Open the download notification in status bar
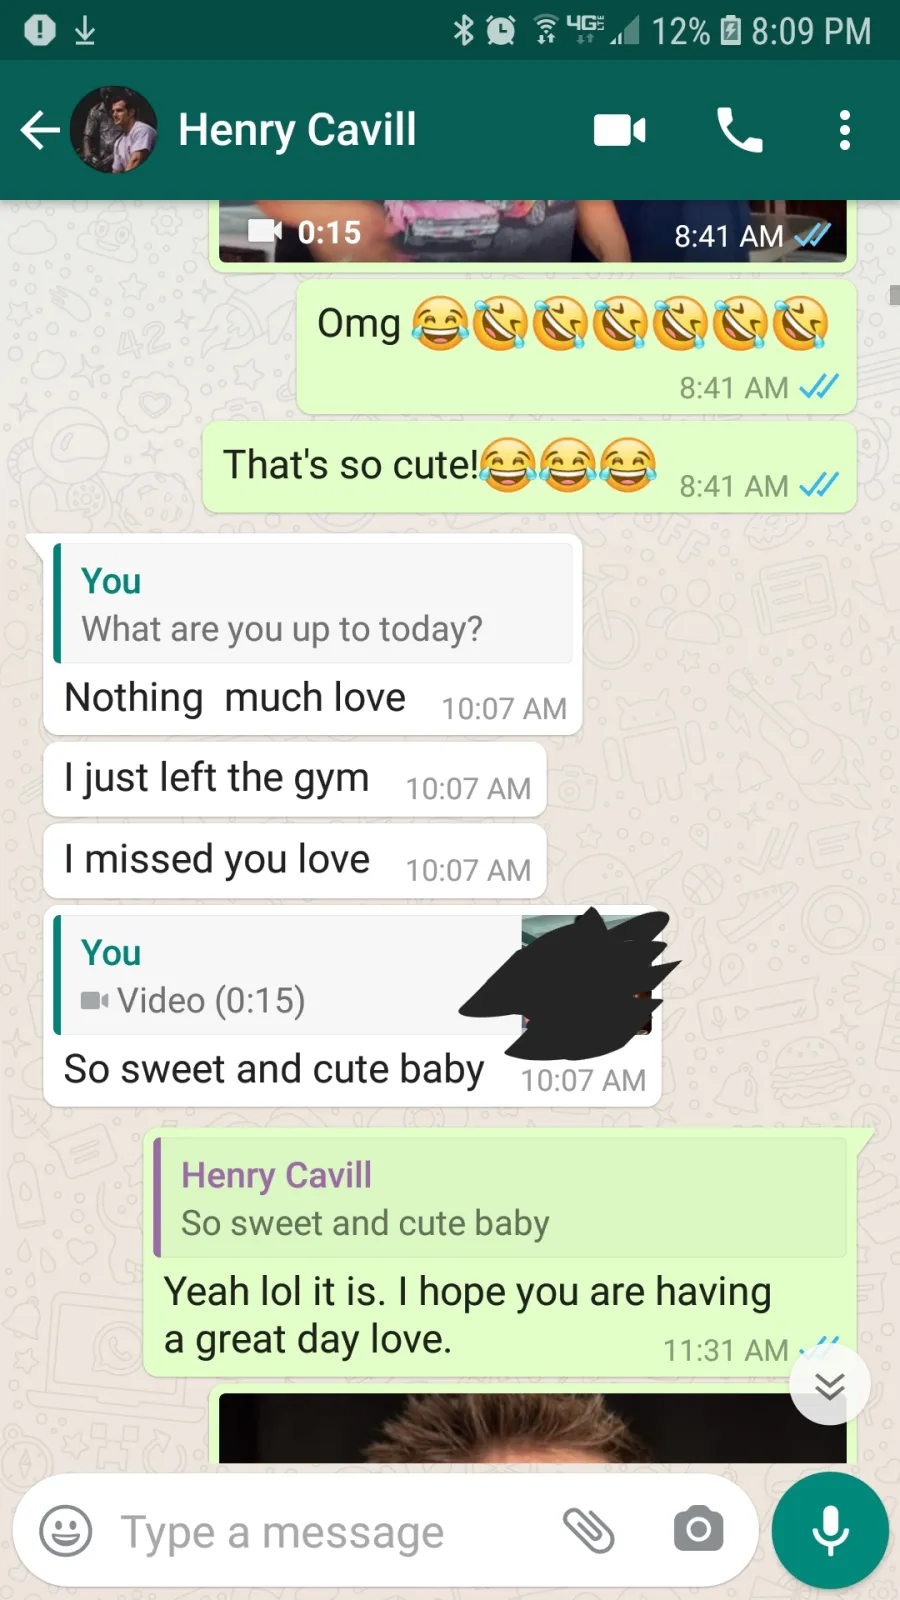This screenshot has height=1600, width=900. pyautogui.click(x=85, y=30)
